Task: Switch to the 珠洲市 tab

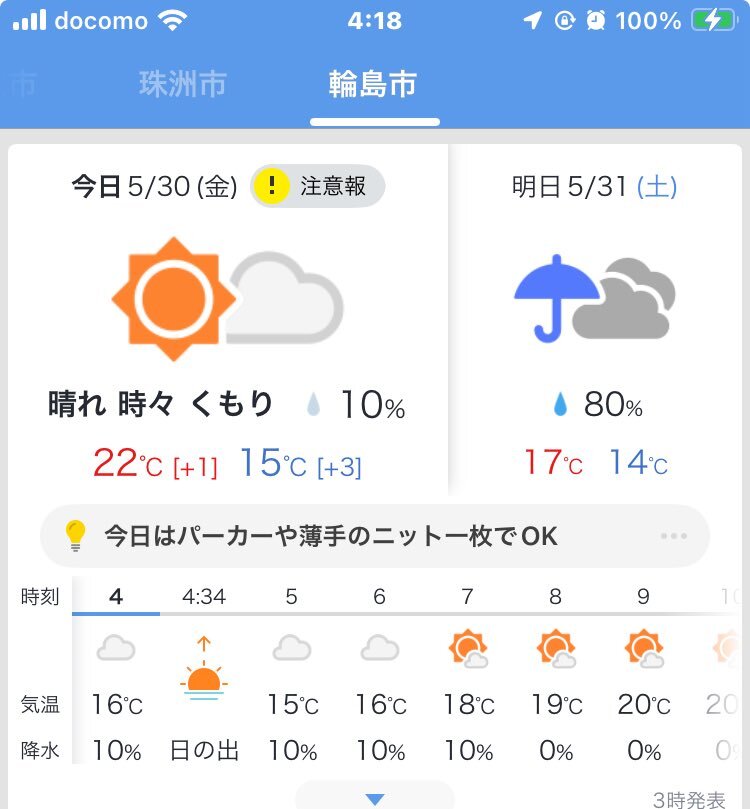Action: [183, 84]
